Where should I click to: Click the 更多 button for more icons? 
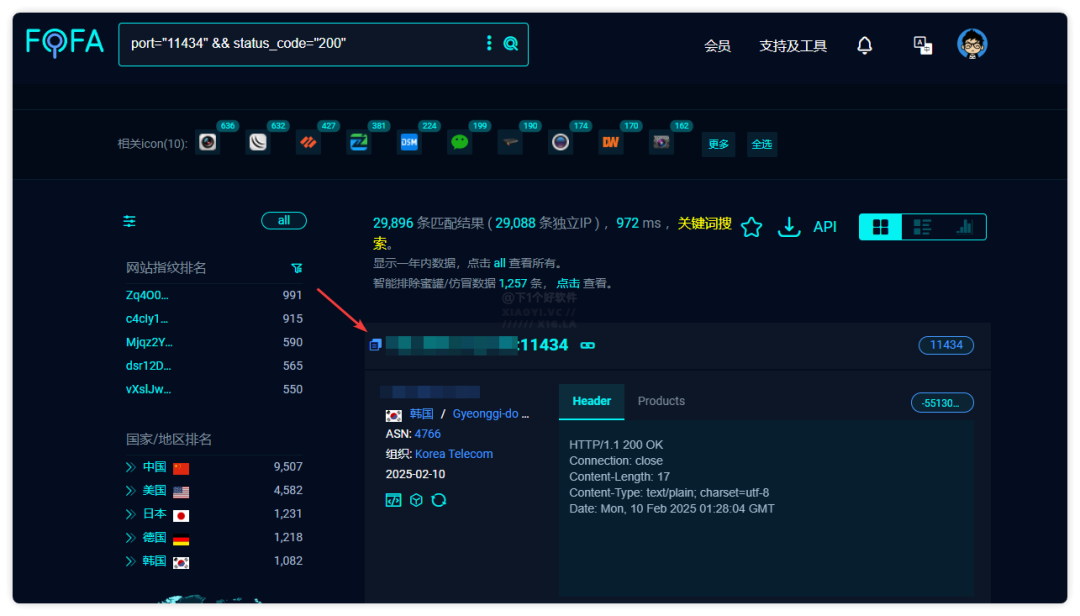coord(718,144)
